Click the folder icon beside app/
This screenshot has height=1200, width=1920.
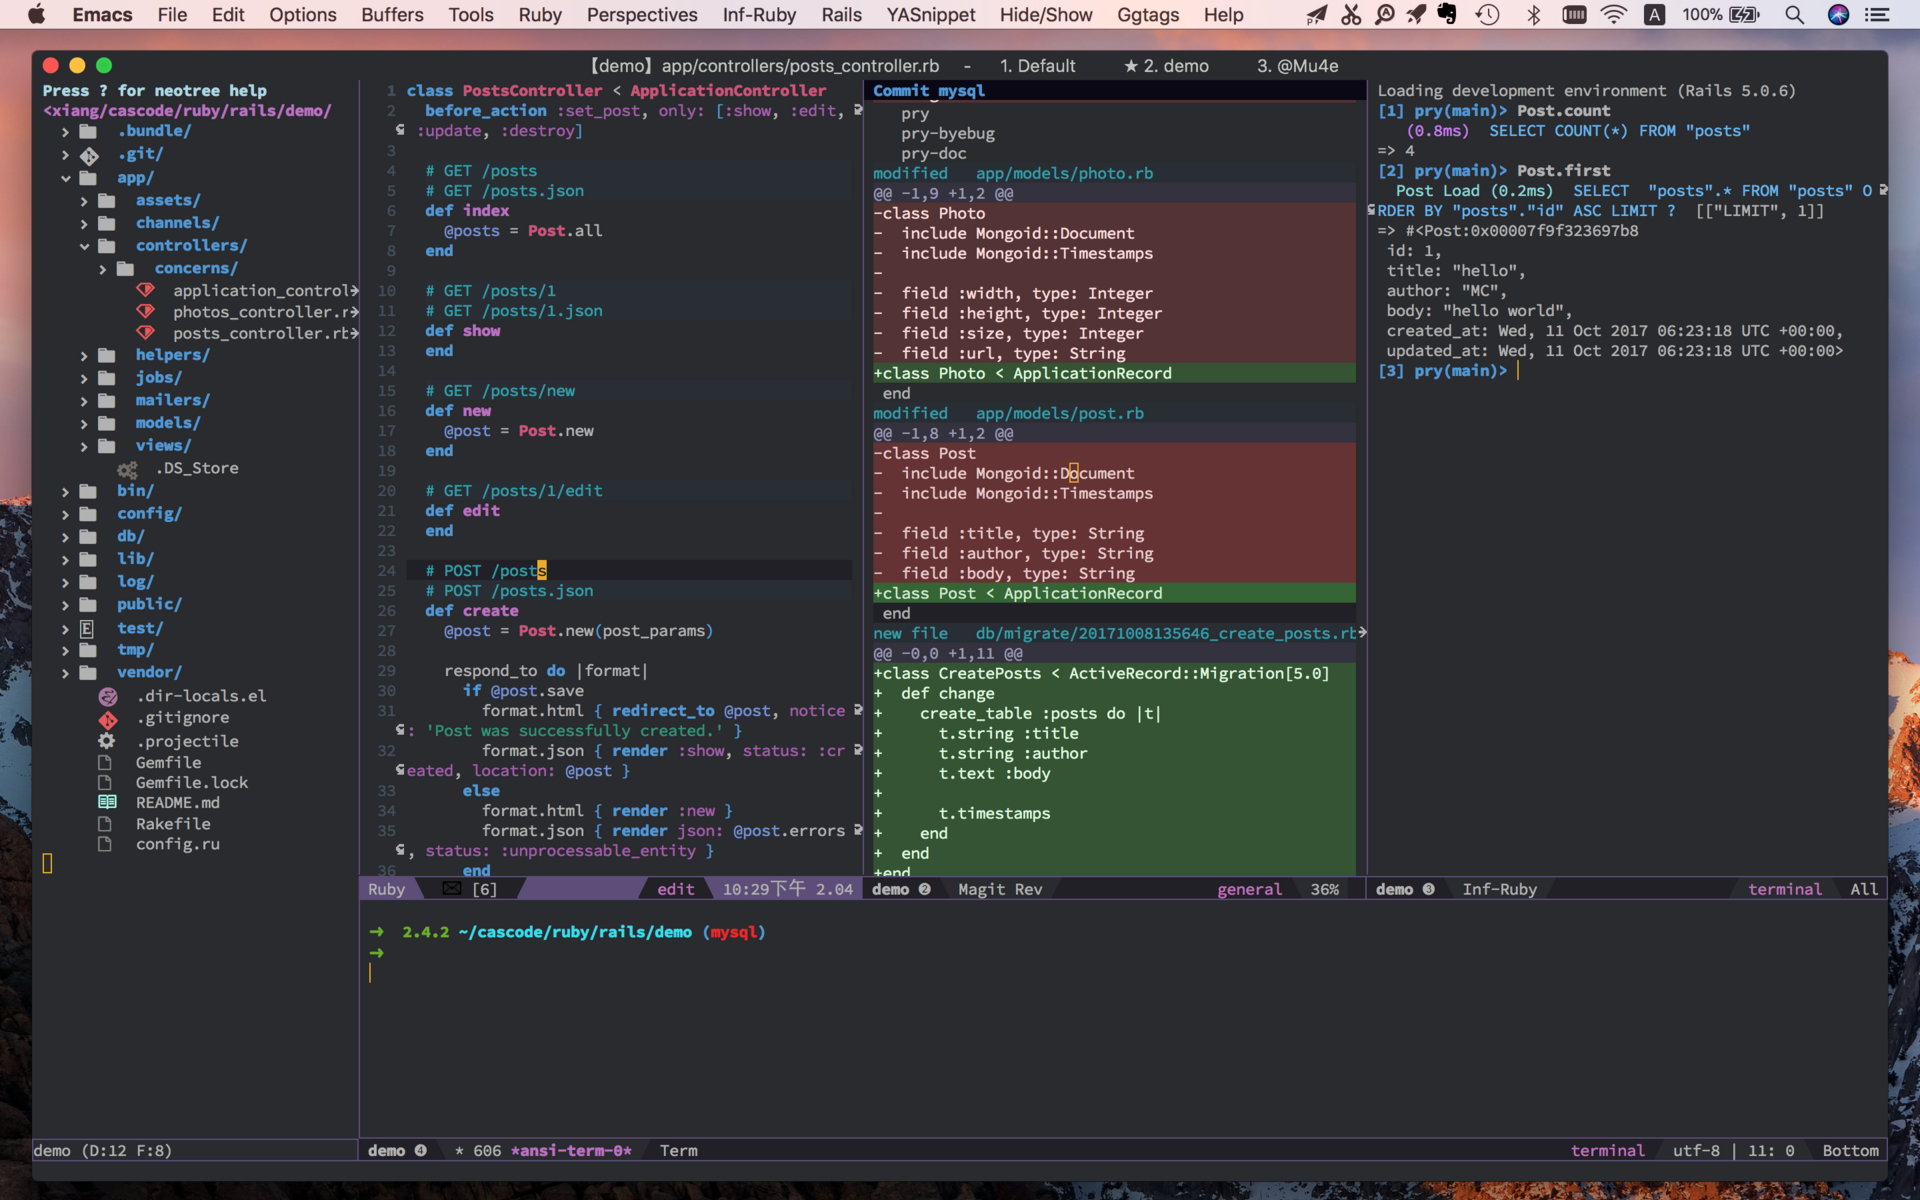pyautogui.click(x=88, y=178)
